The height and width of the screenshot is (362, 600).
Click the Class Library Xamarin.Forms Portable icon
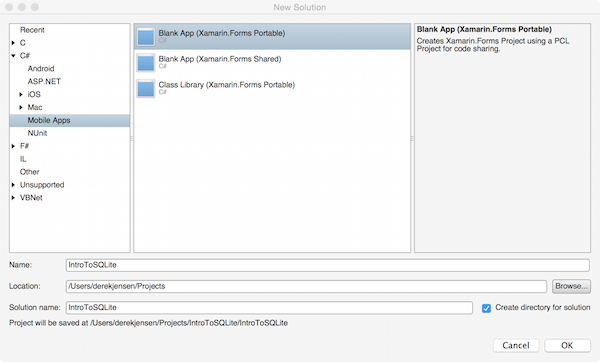[x=146, y=89]
